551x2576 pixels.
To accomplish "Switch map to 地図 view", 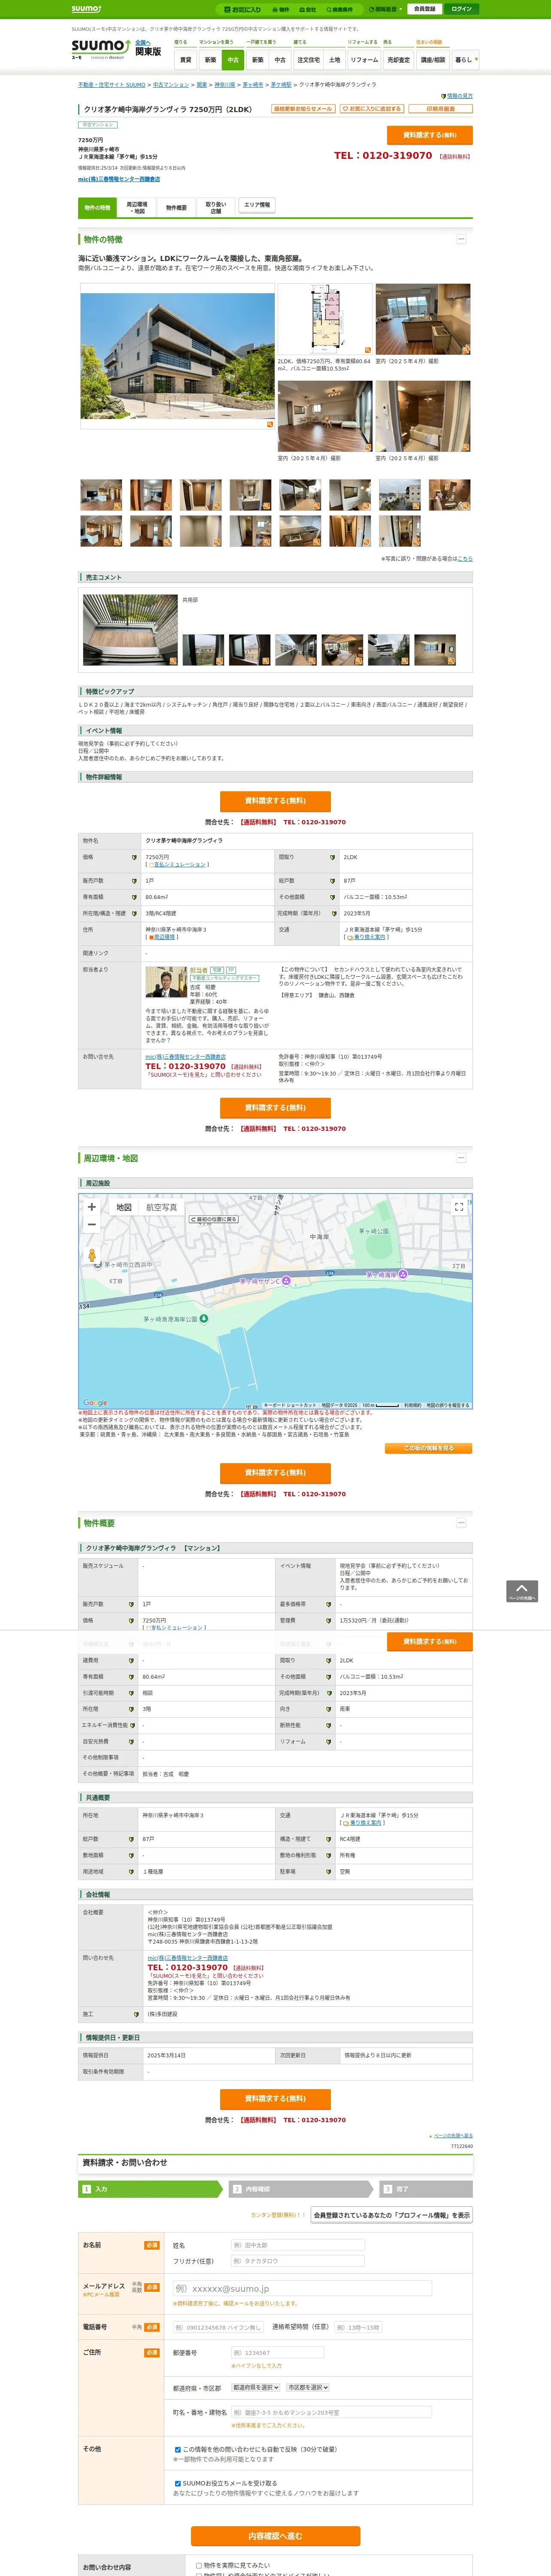I will 124,1207.
